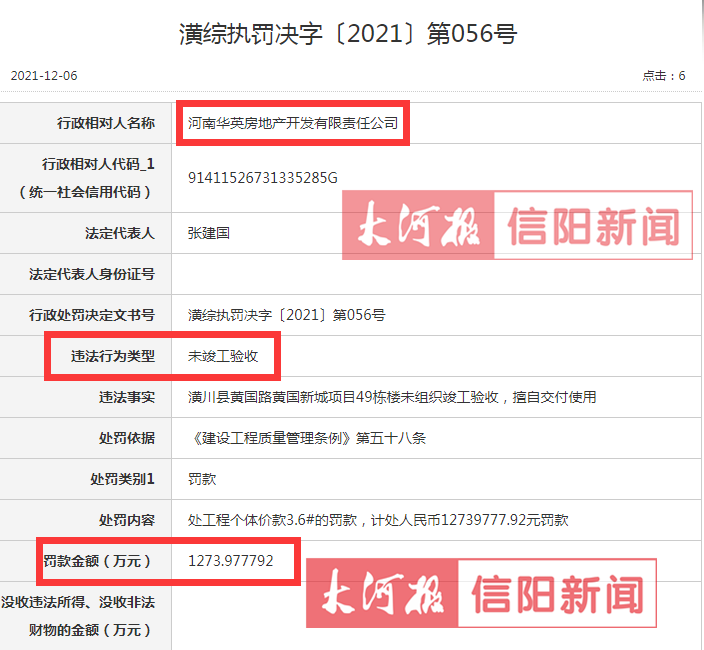Click the label 财物的金额（万元）

[92, 630]
